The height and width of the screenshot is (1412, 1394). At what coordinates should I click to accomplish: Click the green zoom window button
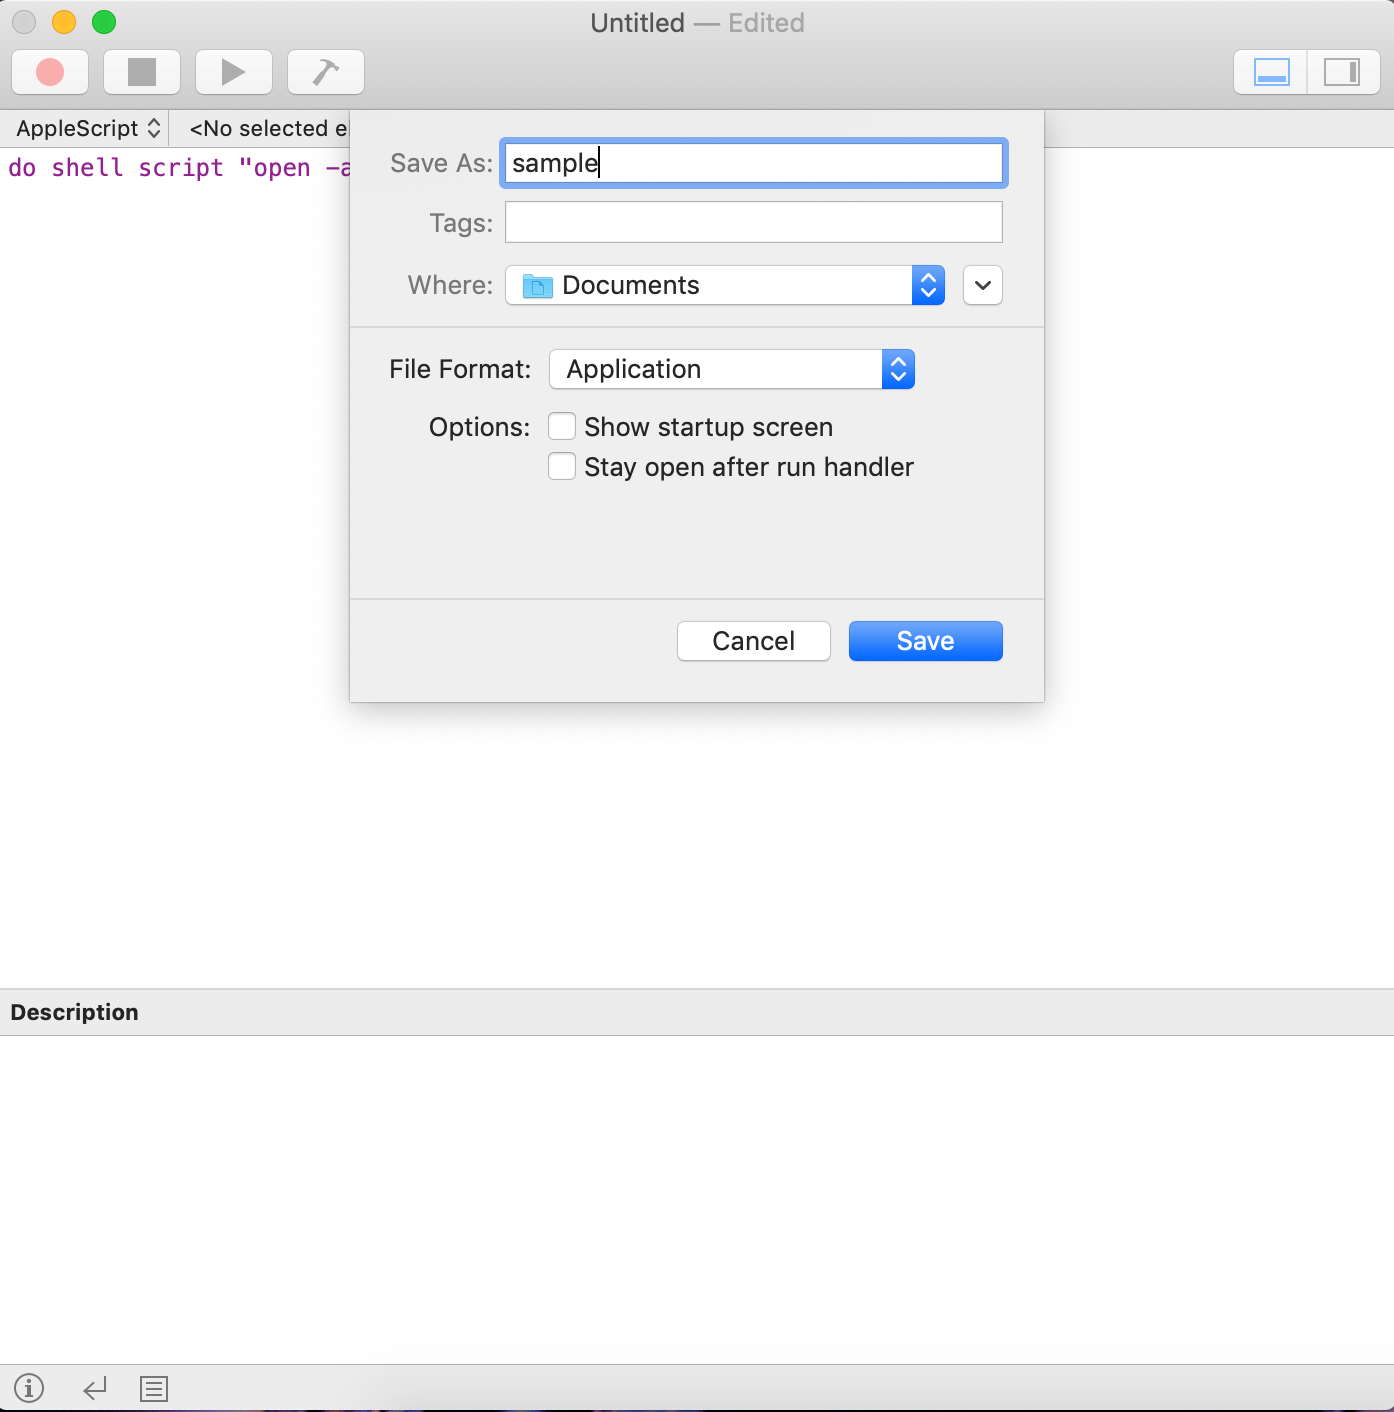coord(104,22)
